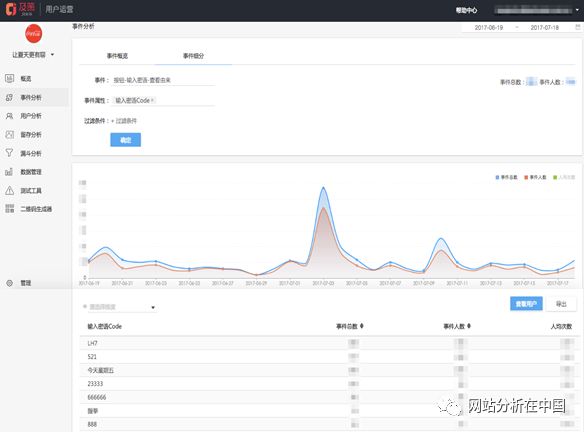The width and height of the screenshot is (584, 432).
Task: Switch to the 事件细分 tab
Action: pyautogui.click(x=193, y=56)
